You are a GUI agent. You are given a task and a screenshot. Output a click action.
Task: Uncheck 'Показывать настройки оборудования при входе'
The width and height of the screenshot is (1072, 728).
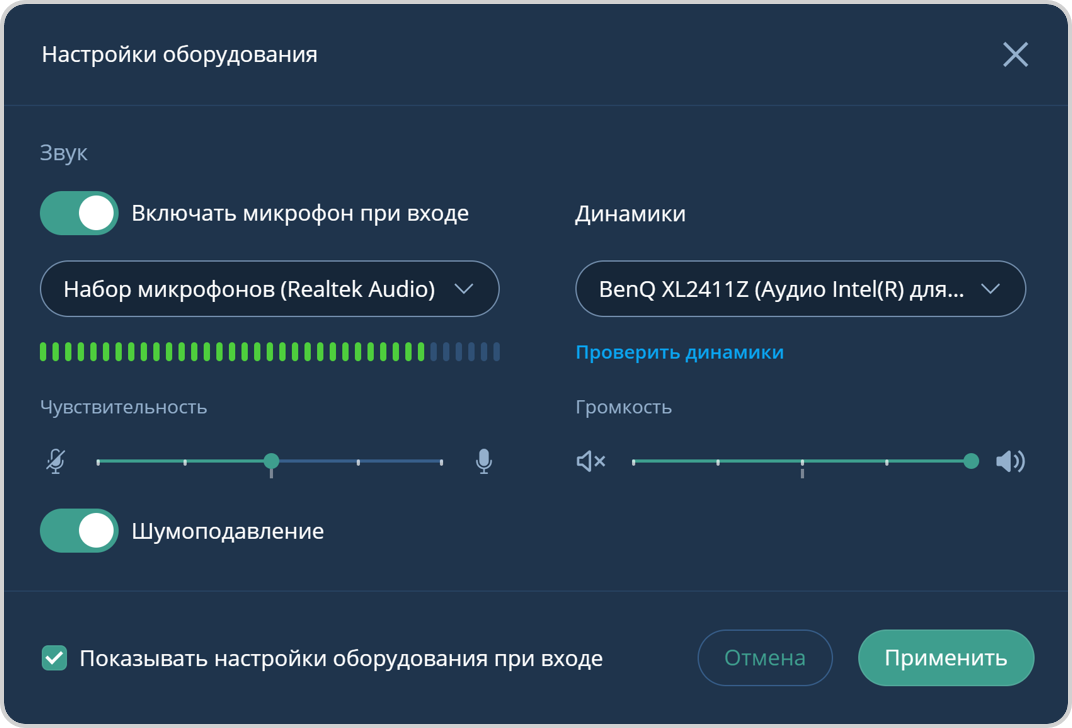point(52,658)
